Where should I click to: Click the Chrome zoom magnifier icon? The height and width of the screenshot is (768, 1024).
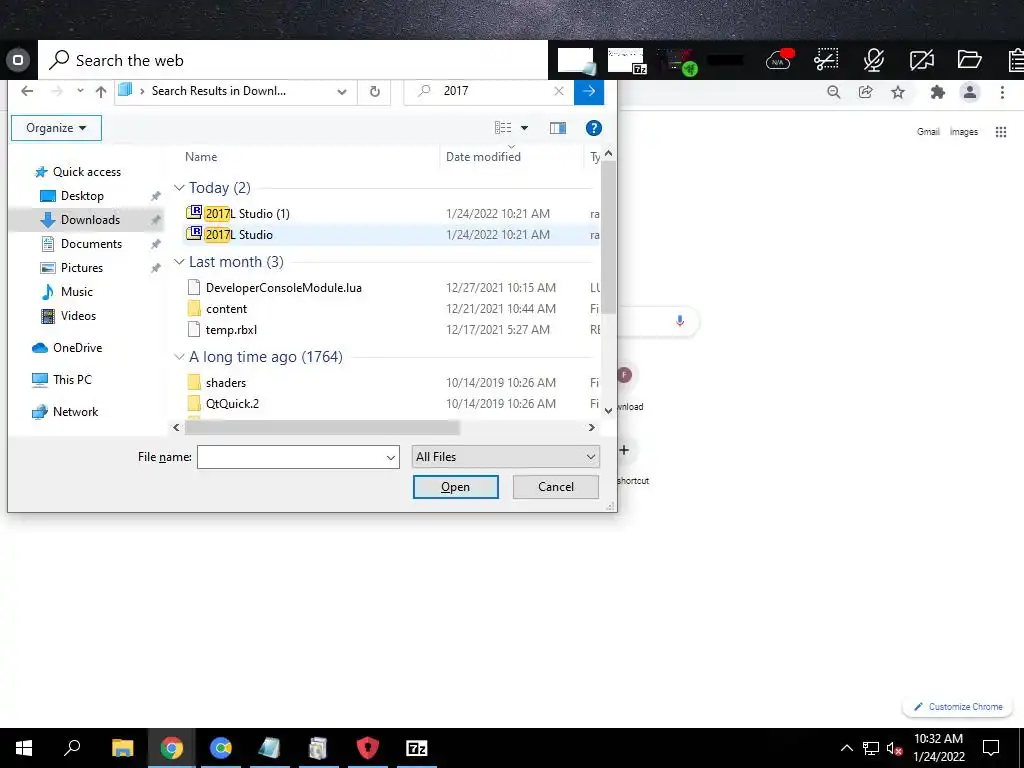coord(833,92)
